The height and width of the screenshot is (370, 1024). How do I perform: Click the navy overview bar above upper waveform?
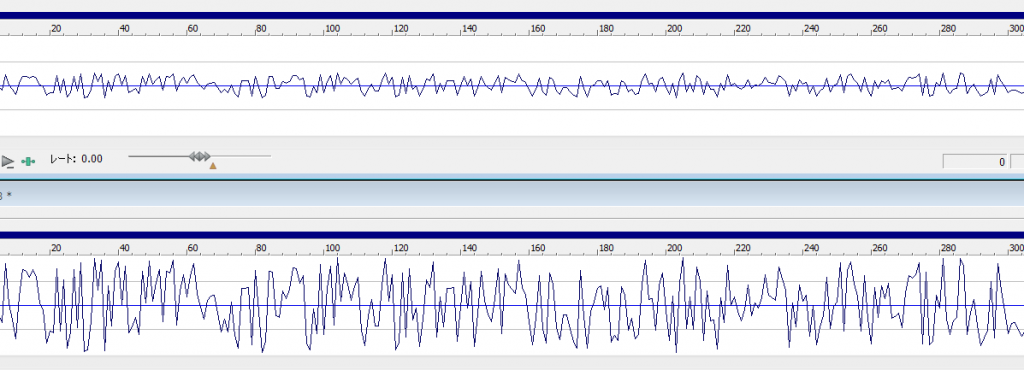click(x=512, y=16)
